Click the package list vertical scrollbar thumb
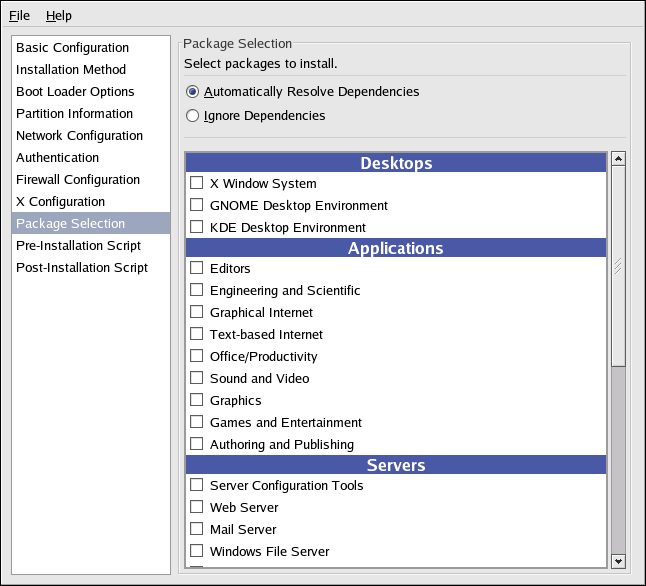The width and height of the screenshot is (646, 586). [x=618, y=265]
